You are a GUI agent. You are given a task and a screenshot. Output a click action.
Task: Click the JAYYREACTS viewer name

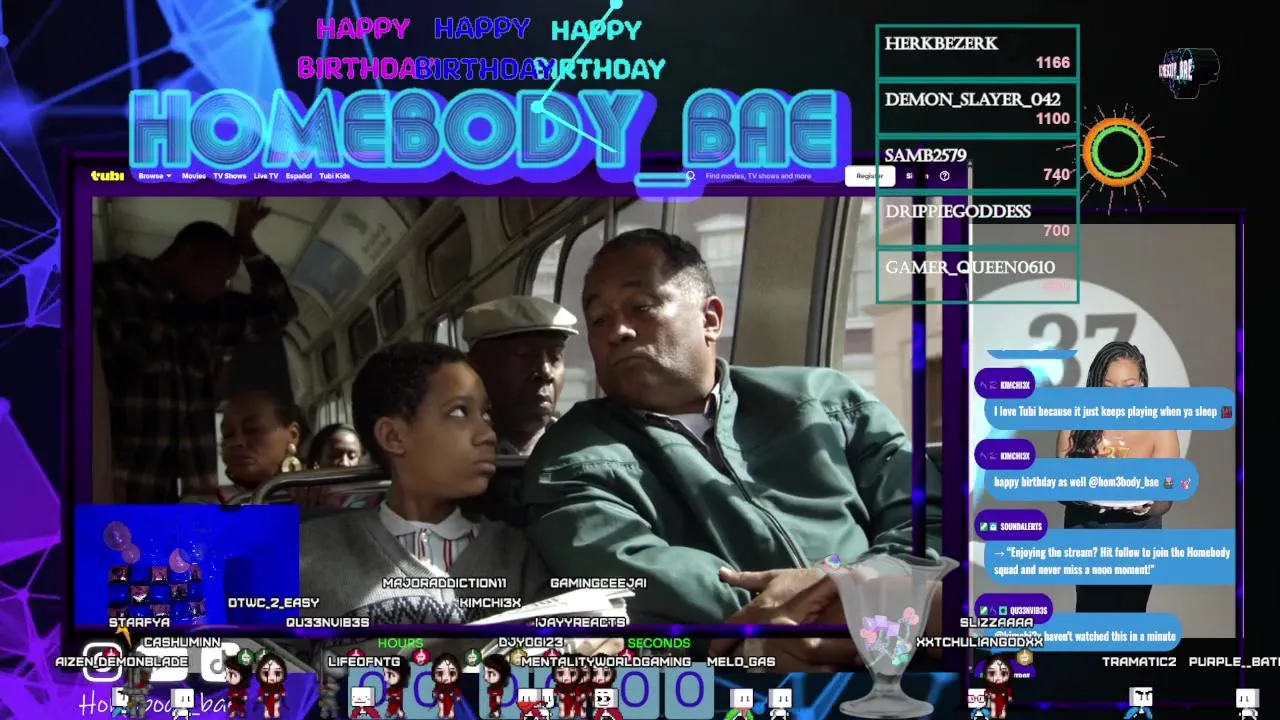(580, 622)
